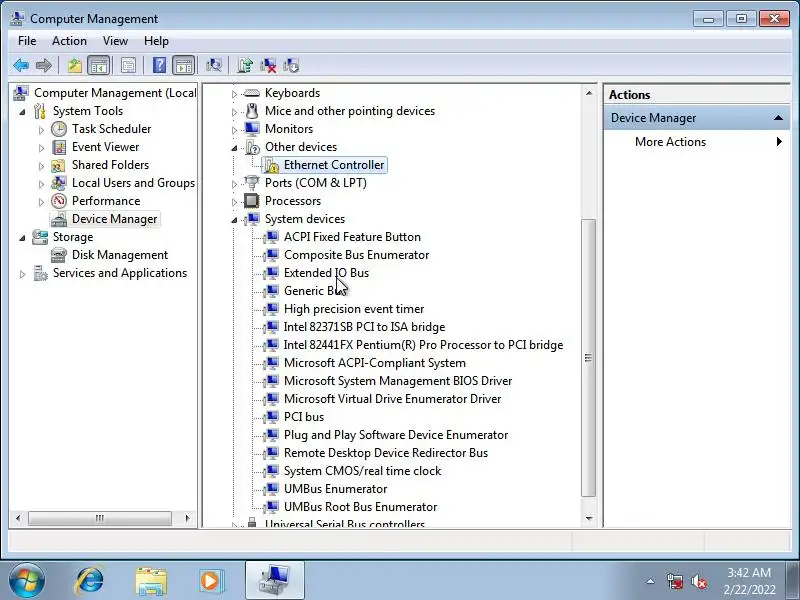This screenshot has height=600, width=800.
Task: Select UMBus Root Bus Enumerator
Action: 360,507
